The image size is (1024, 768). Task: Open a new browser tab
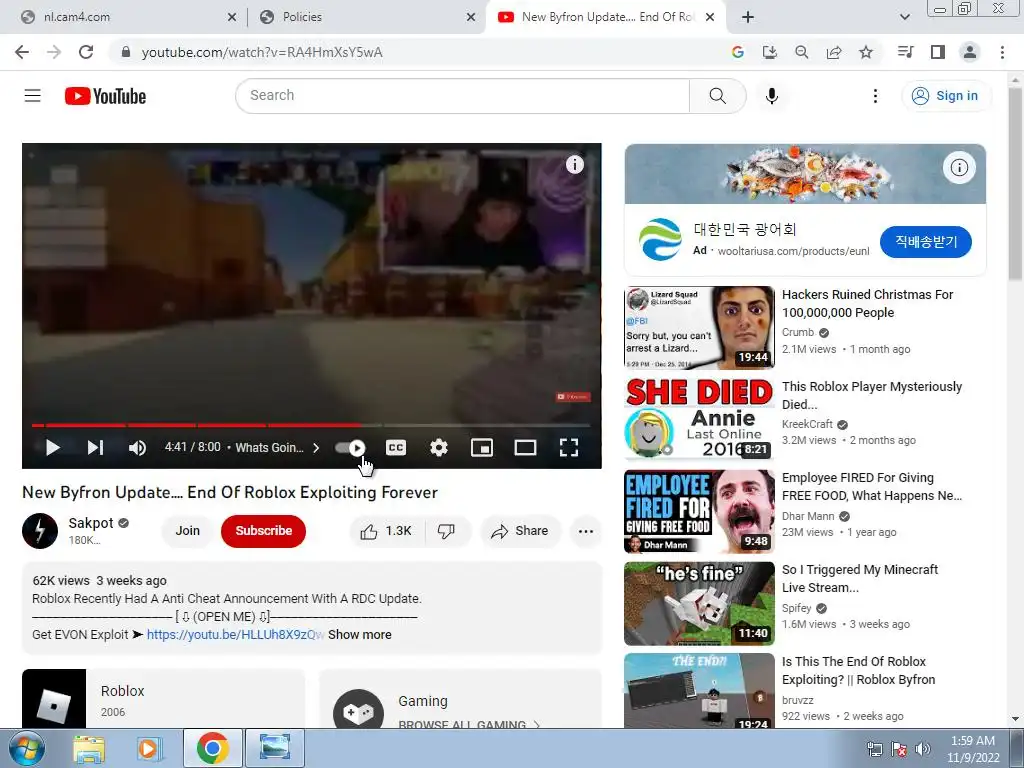[748, 18]
